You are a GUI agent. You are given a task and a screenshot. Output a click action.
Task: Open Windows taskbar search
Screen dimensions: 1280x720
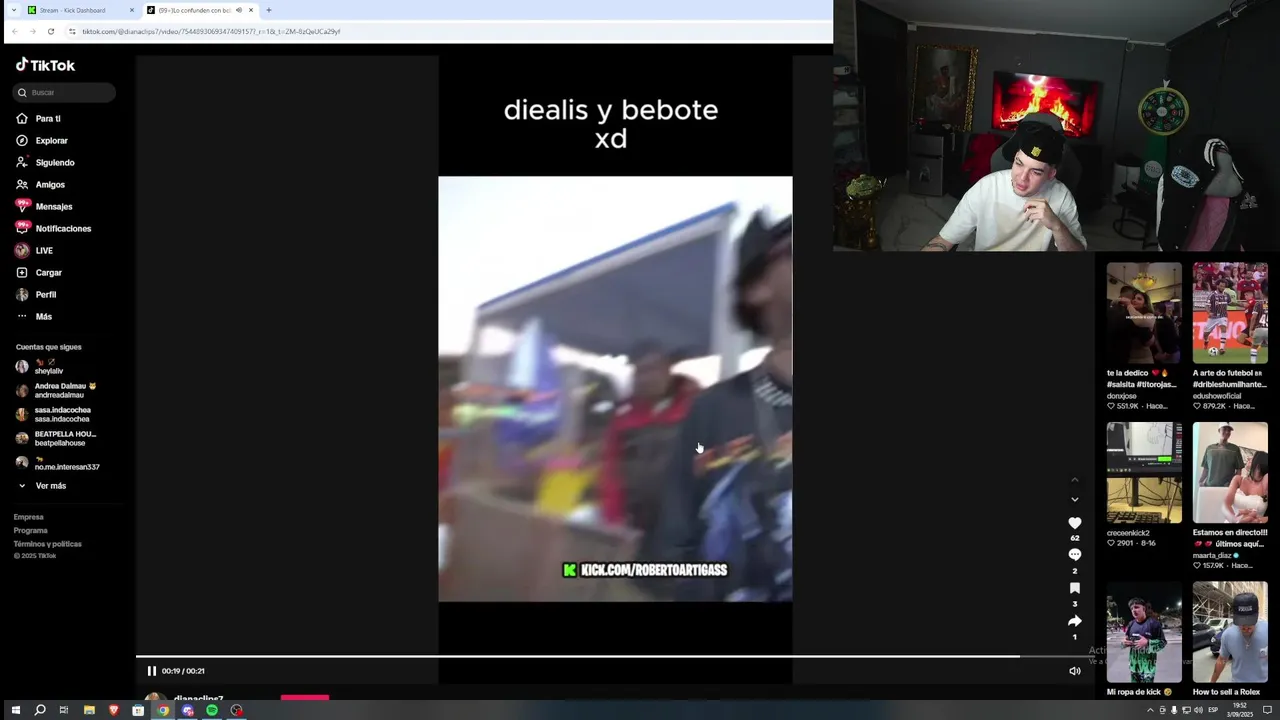pos(40,710)
